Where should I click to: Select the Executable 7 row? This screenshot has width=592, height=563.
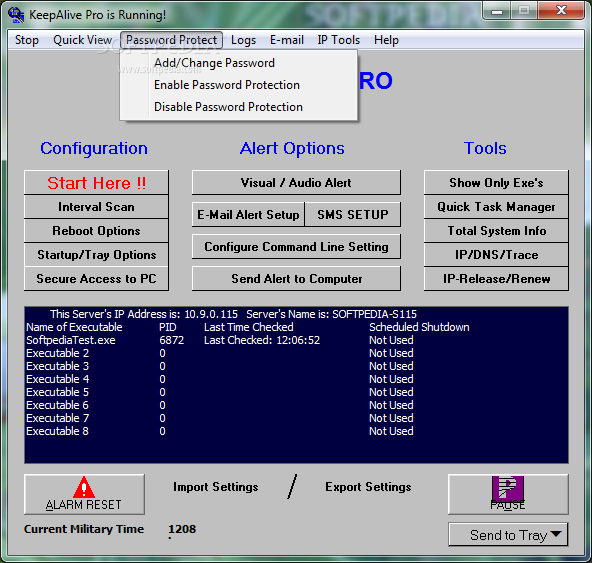click(296, 418)
